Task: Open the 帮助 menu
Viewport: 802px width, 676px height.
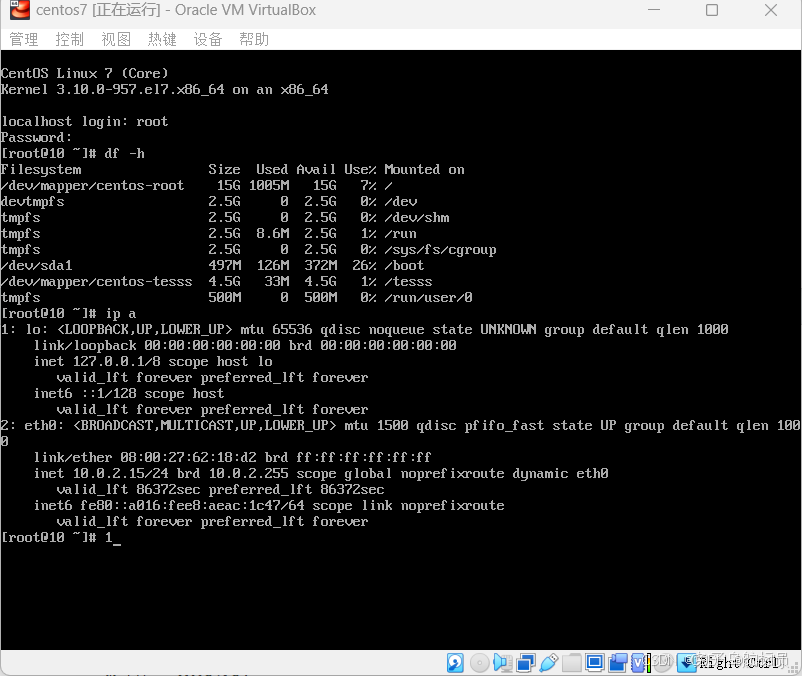Action: (254, 39)
